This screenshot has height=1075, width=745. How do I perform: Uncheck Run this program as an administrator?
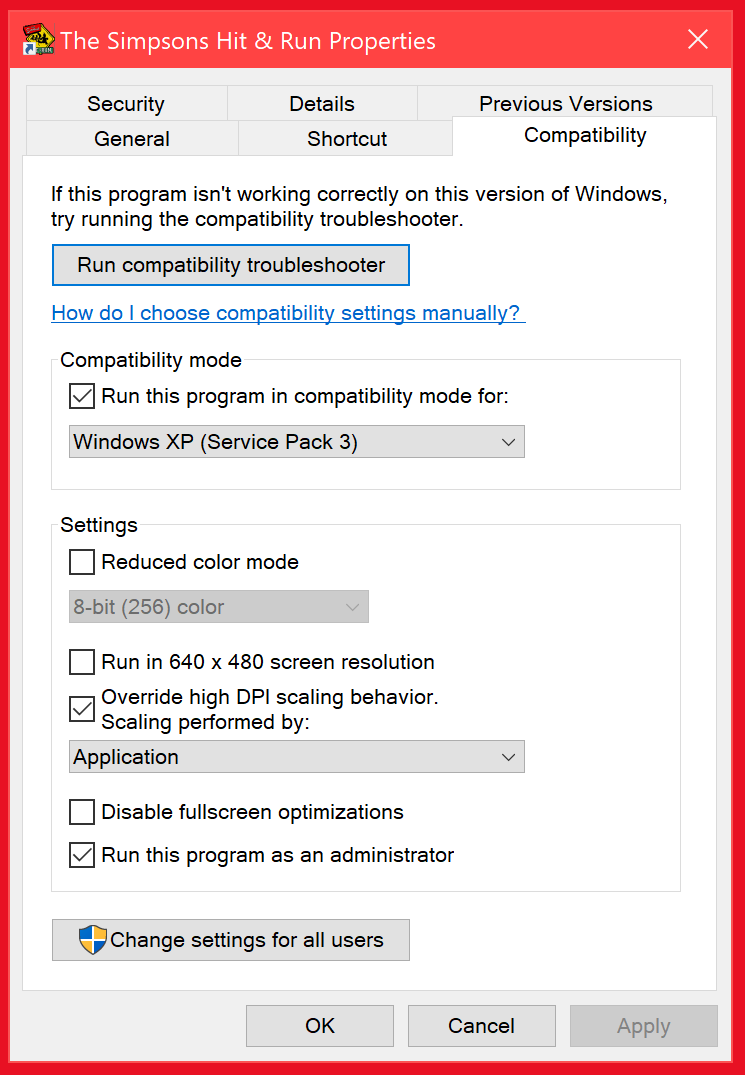click(81, 855)
